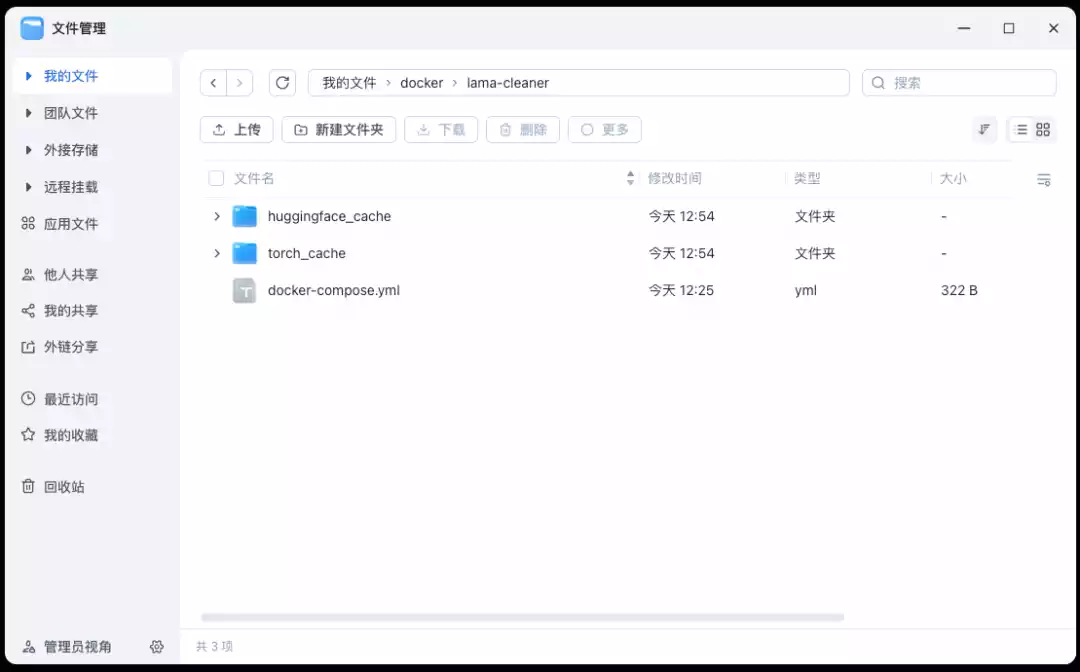Open the sort order icon
Viewport: 1080px width, 672px height.
point(984,129)
